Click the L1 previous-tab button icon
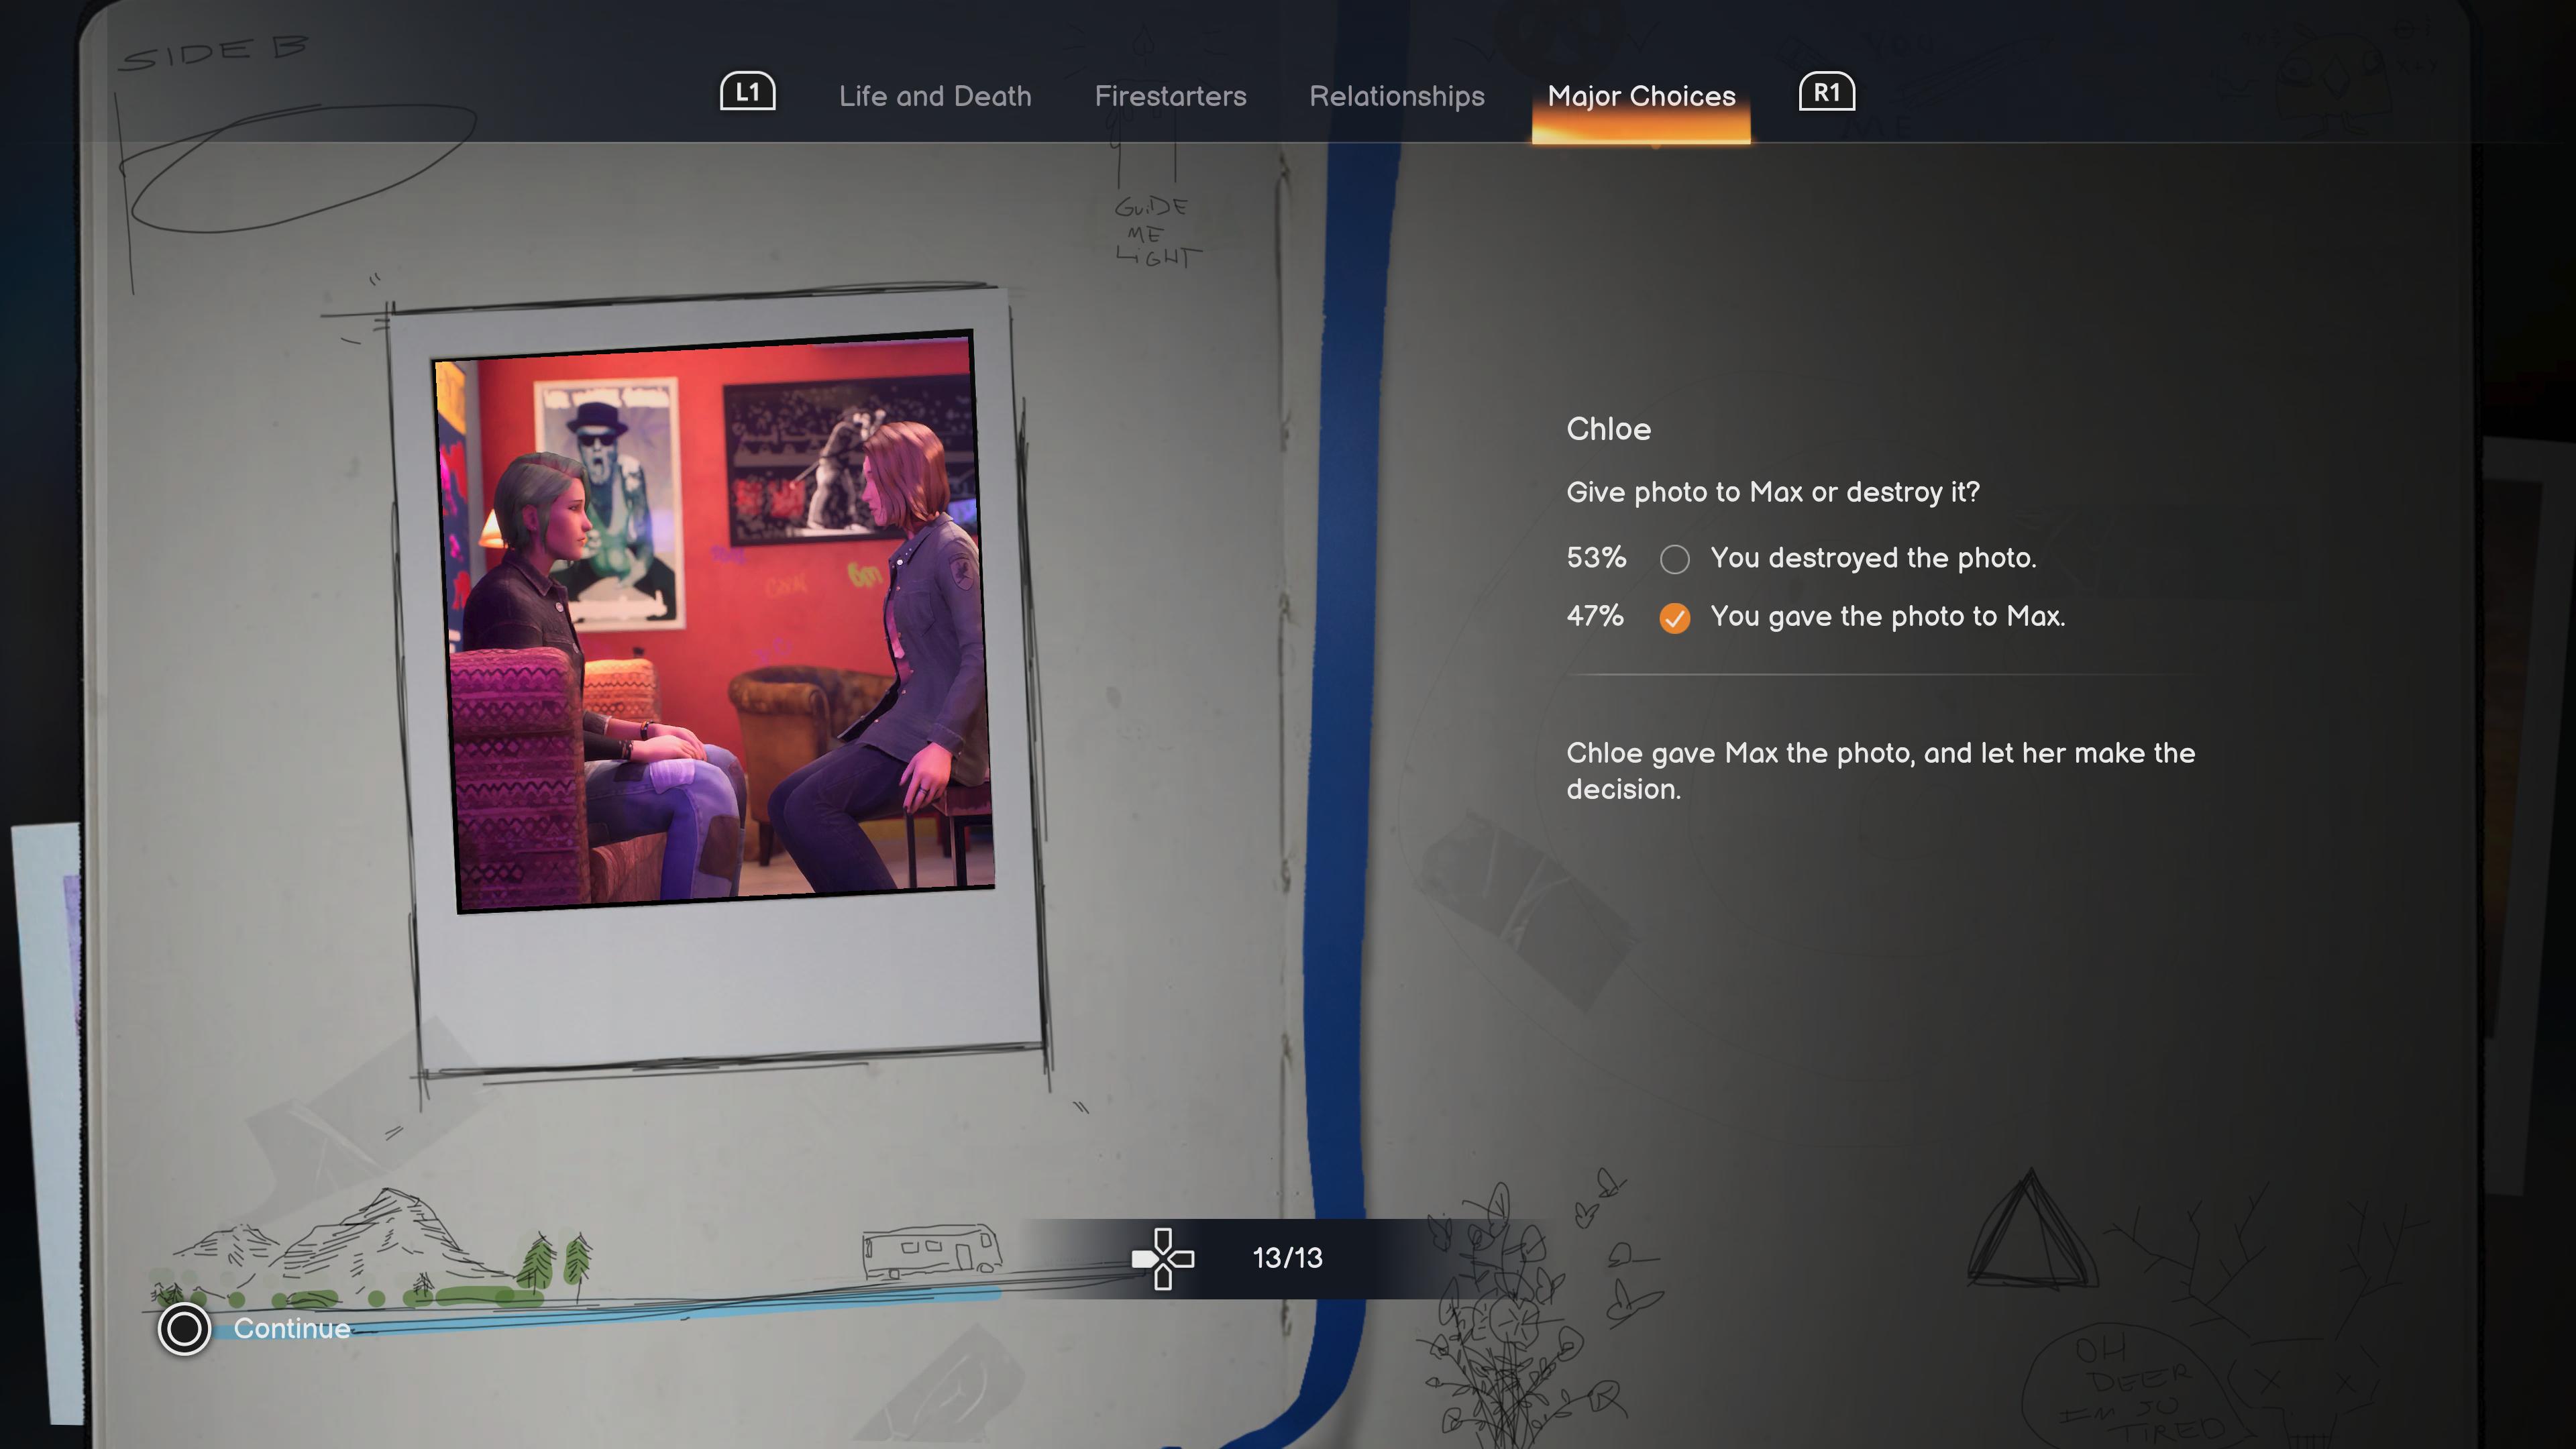 tap(747, 92)
